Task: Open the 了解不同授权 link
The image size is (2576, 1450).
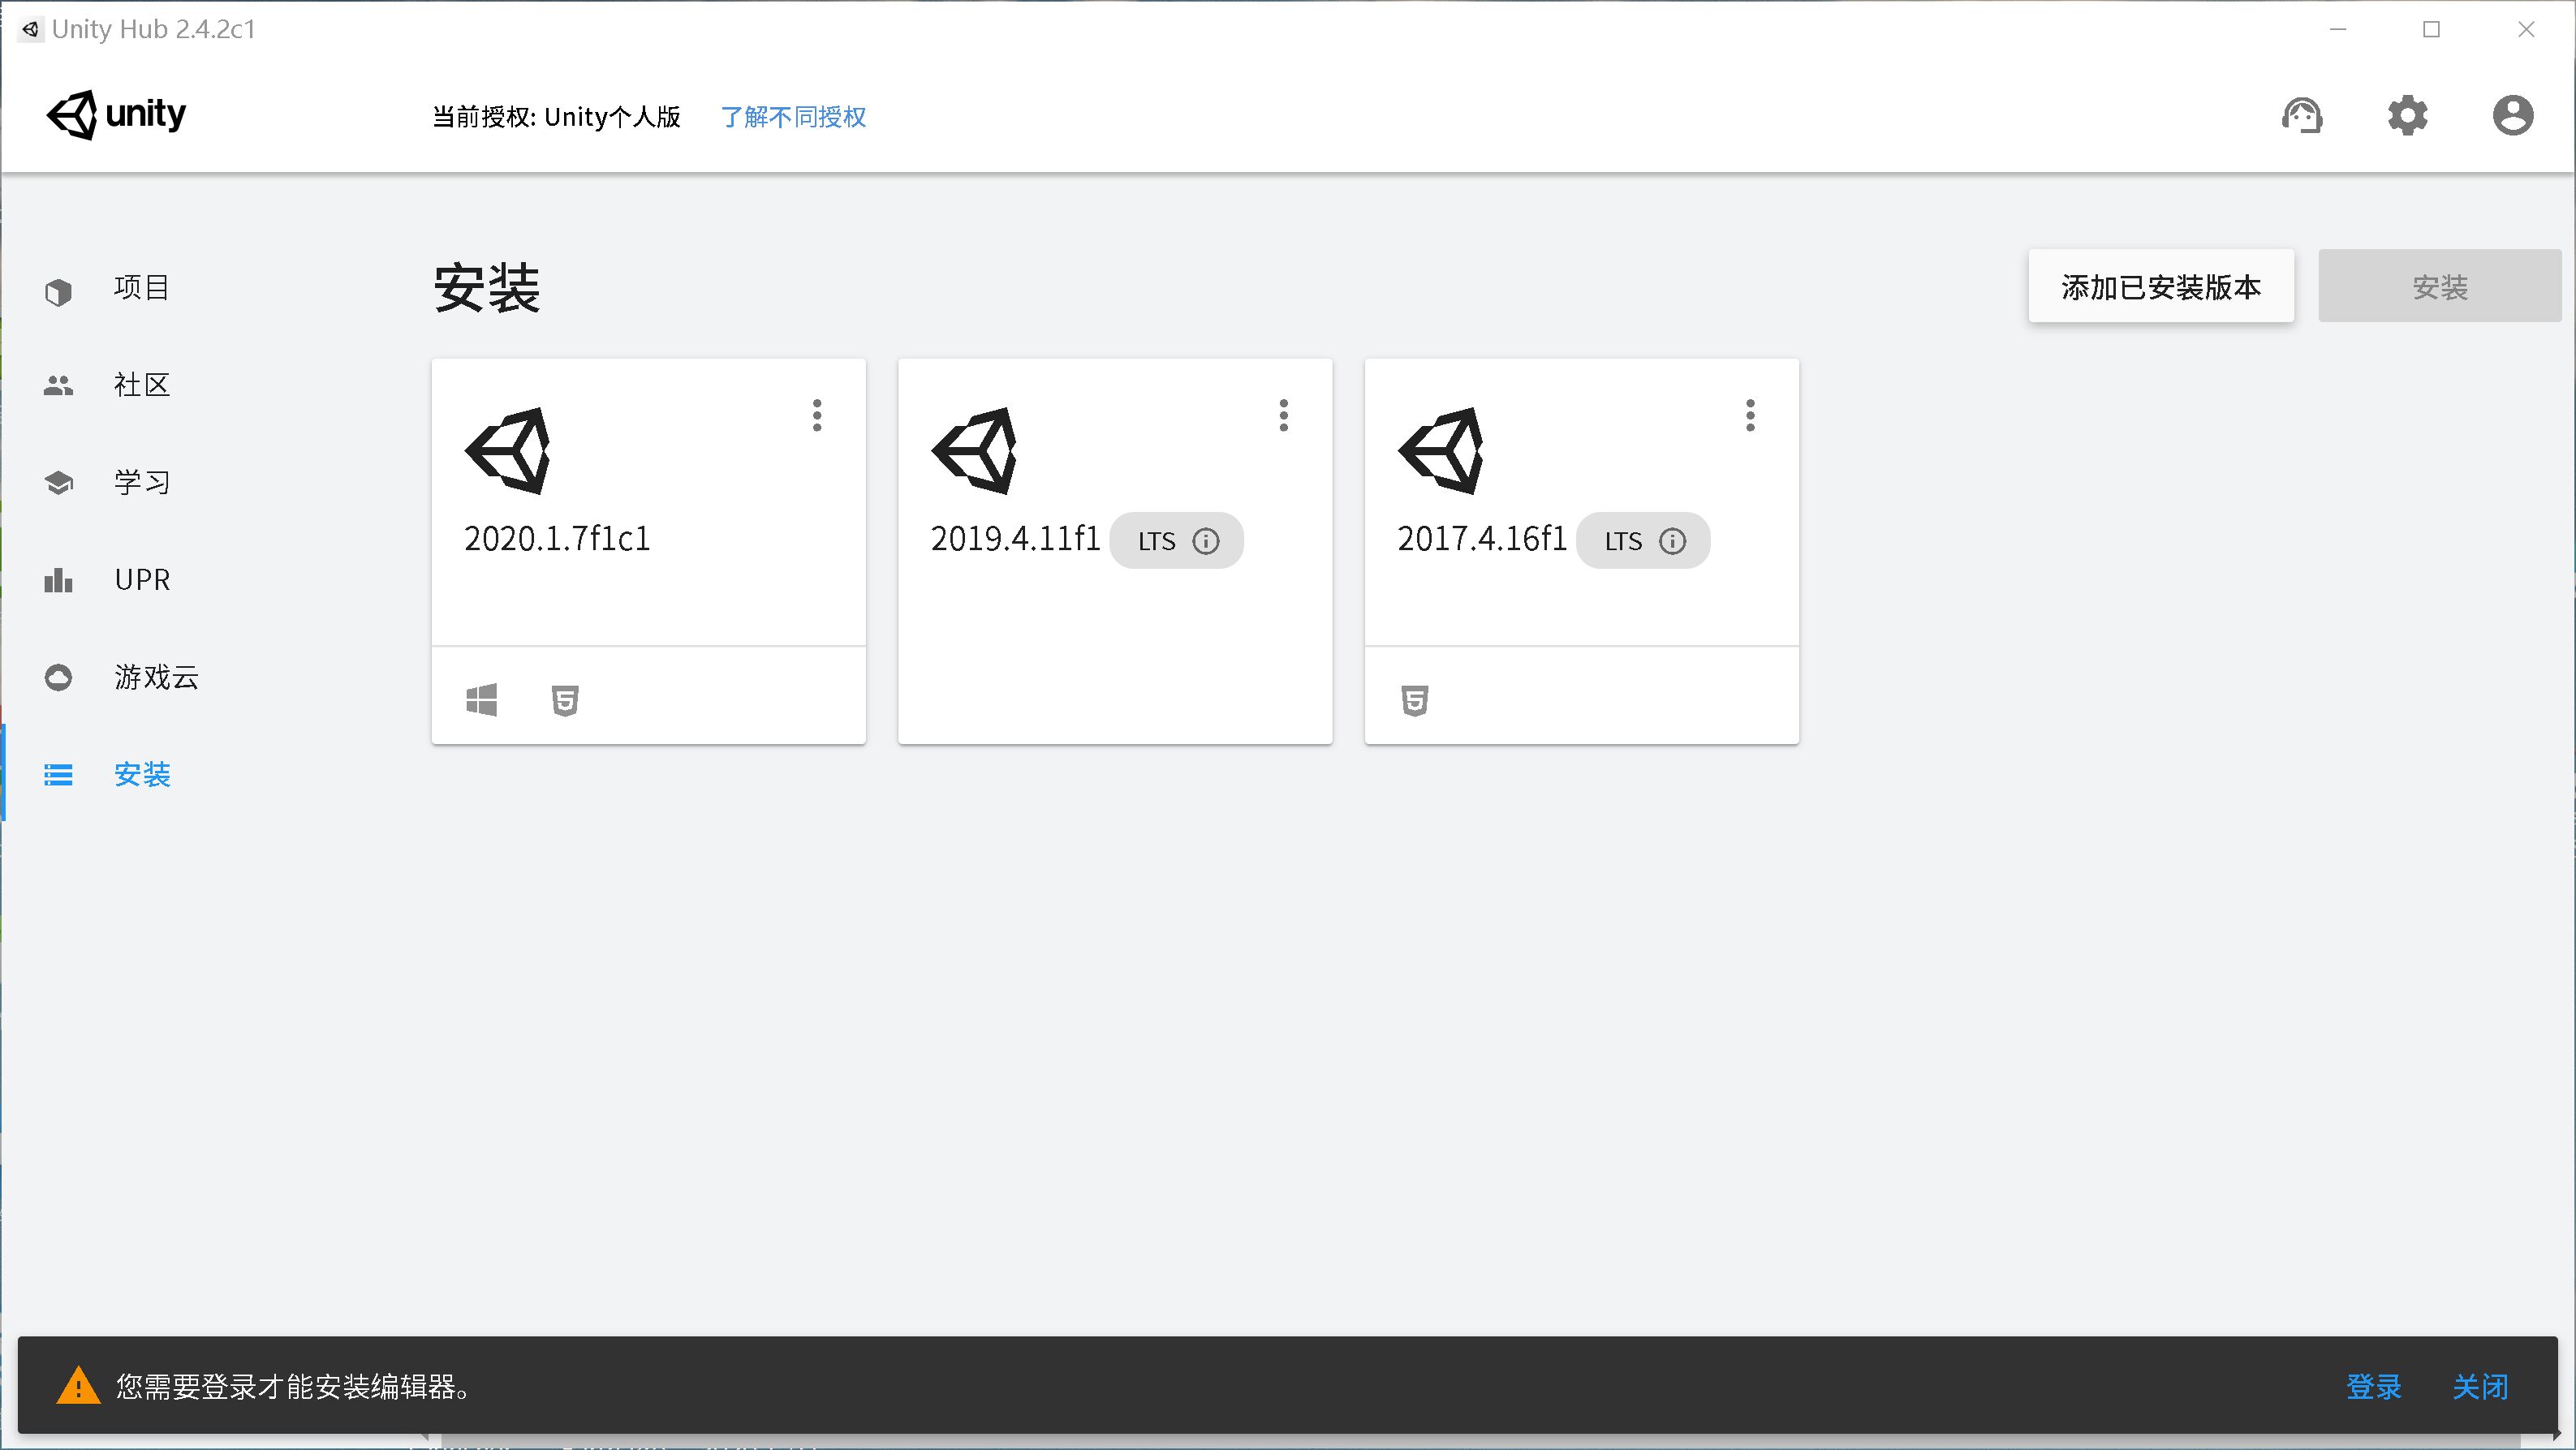Action: pyautogui.click(x=793, y=117)
